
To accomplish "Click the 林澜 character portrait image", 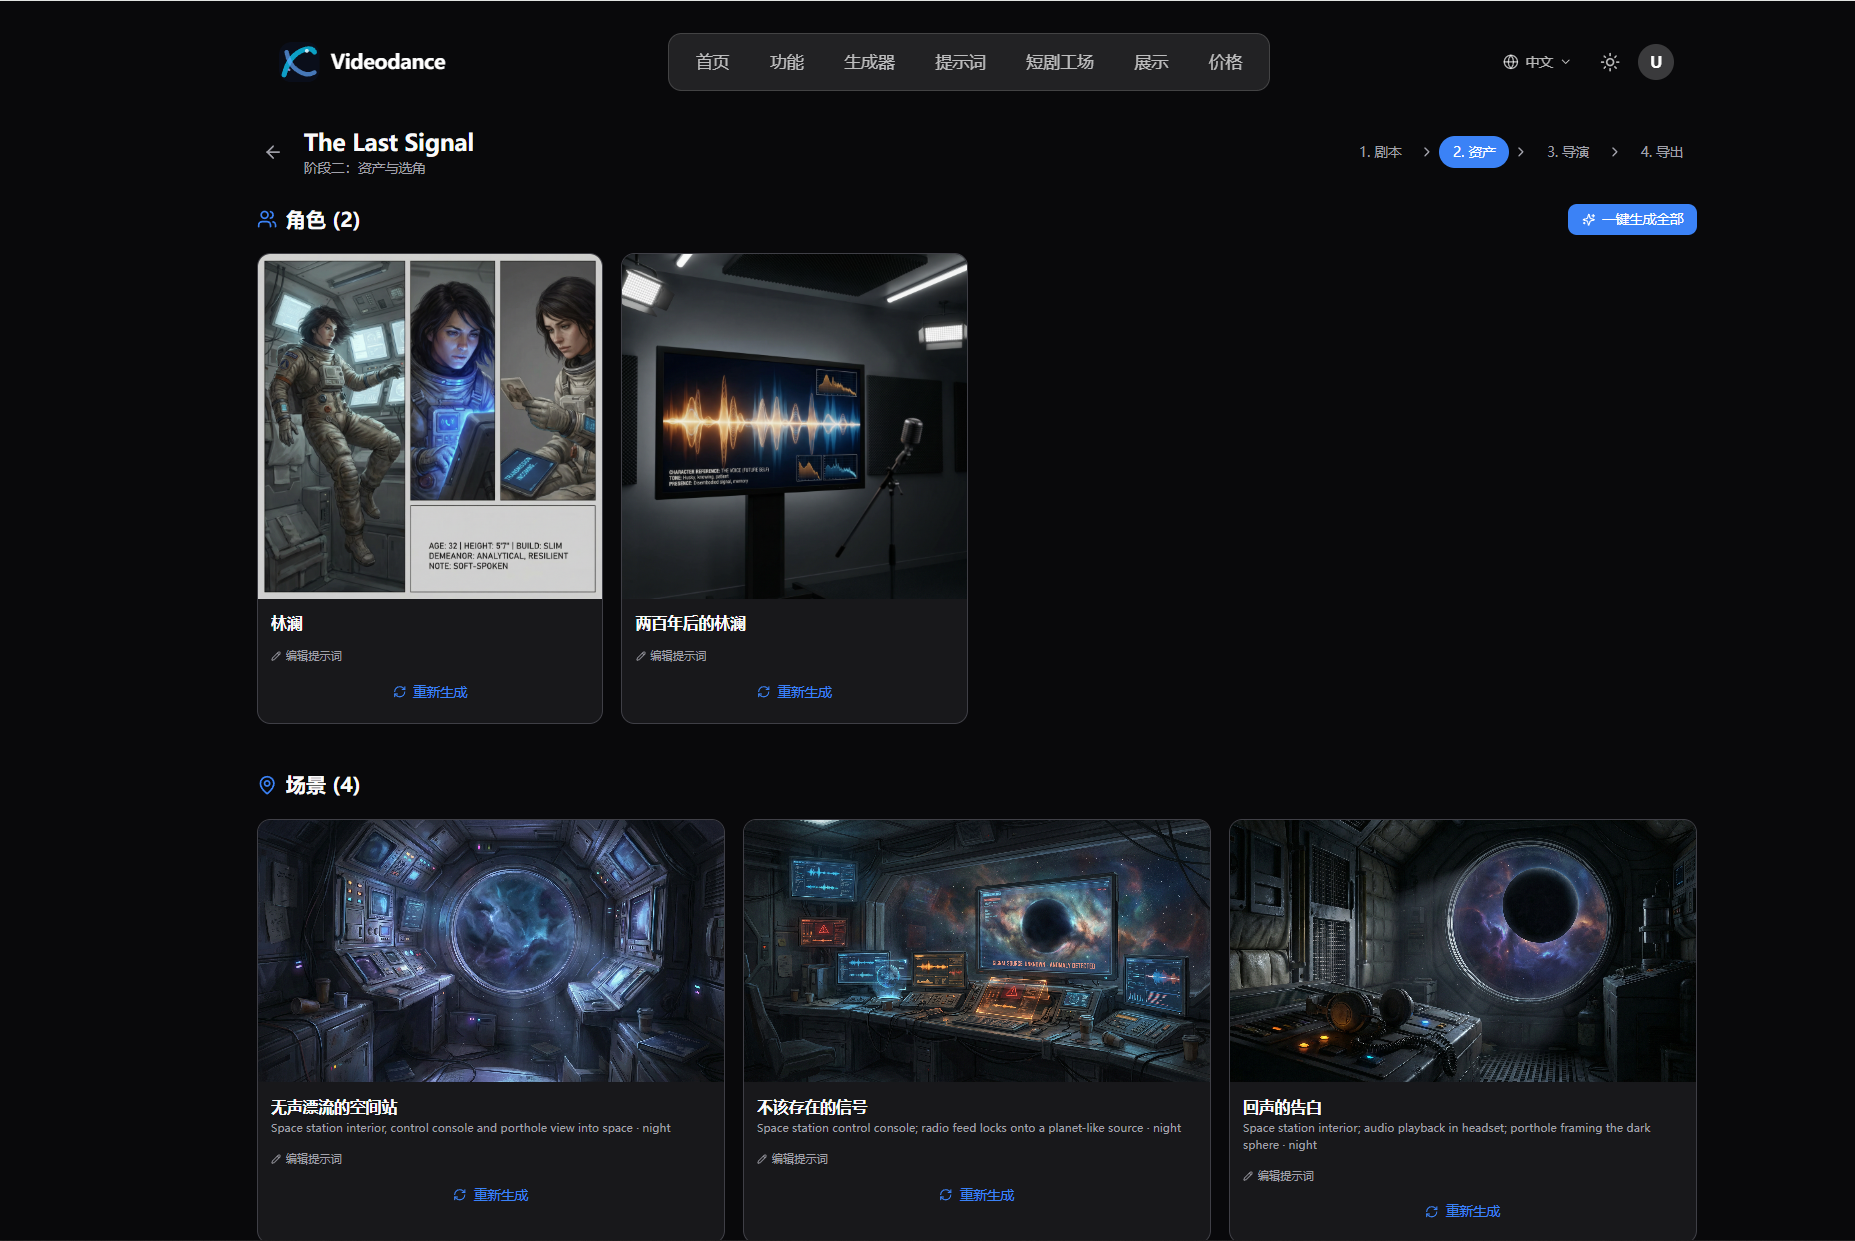I will coord(429,428).
